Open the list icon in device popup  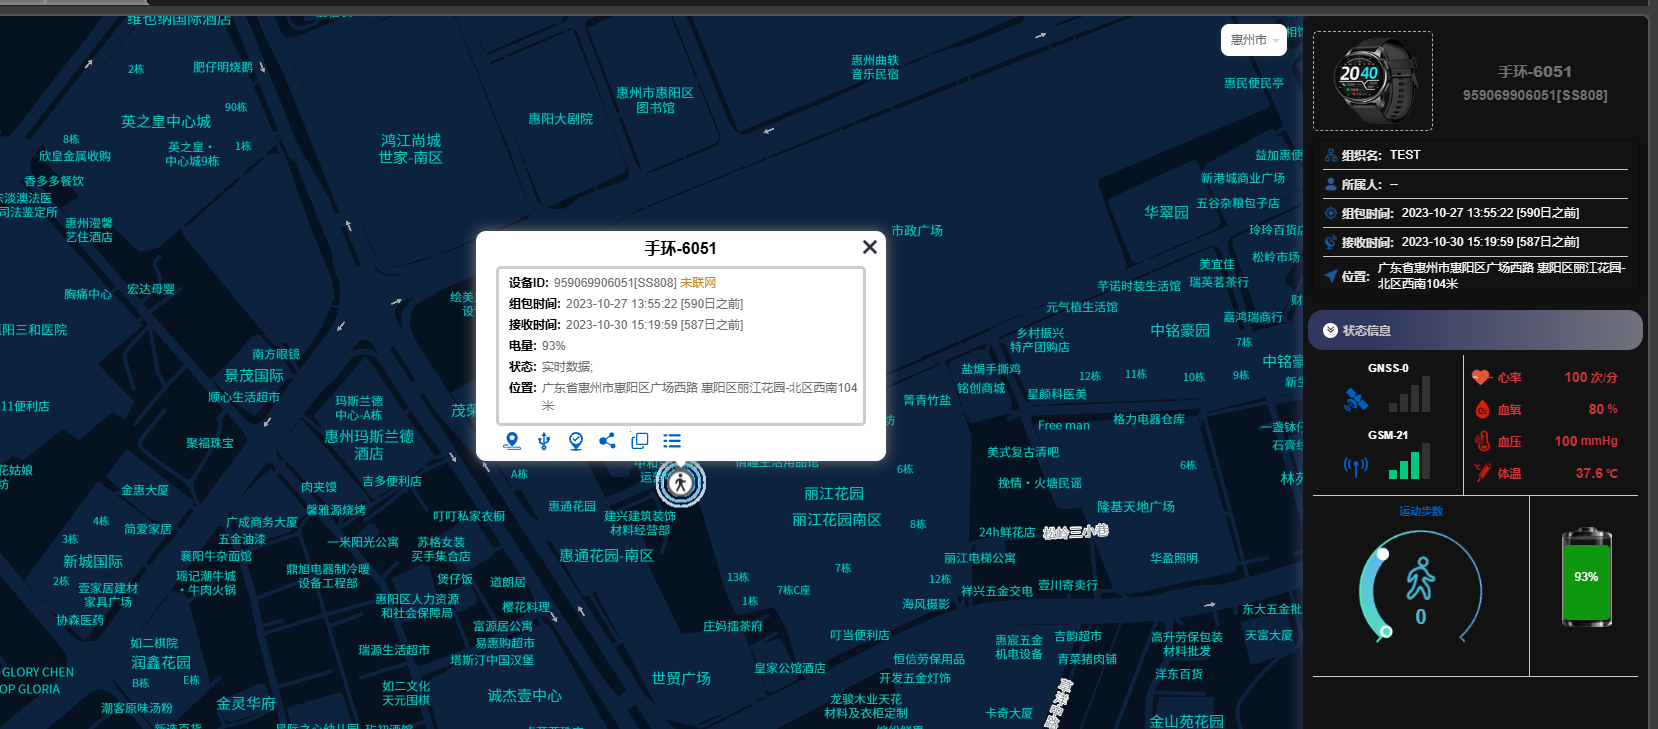click(x=672, y=441)
